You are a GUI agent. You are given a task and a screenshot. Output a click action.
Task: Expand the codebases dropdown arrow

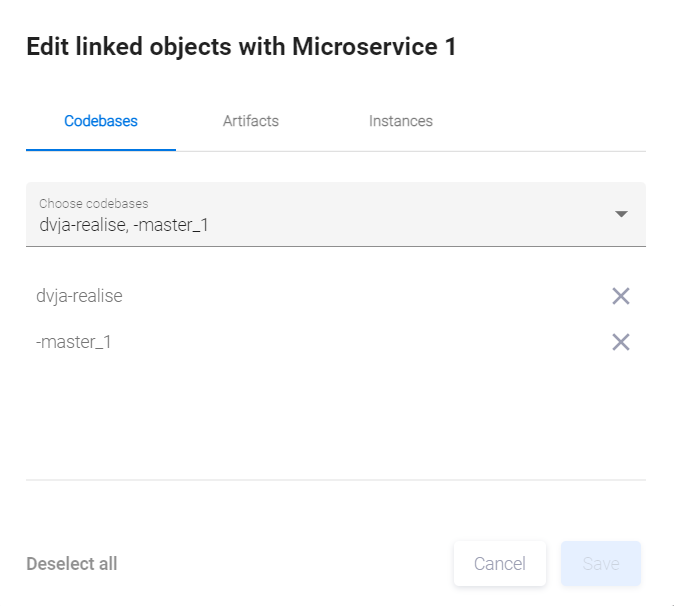coord(621,214)
